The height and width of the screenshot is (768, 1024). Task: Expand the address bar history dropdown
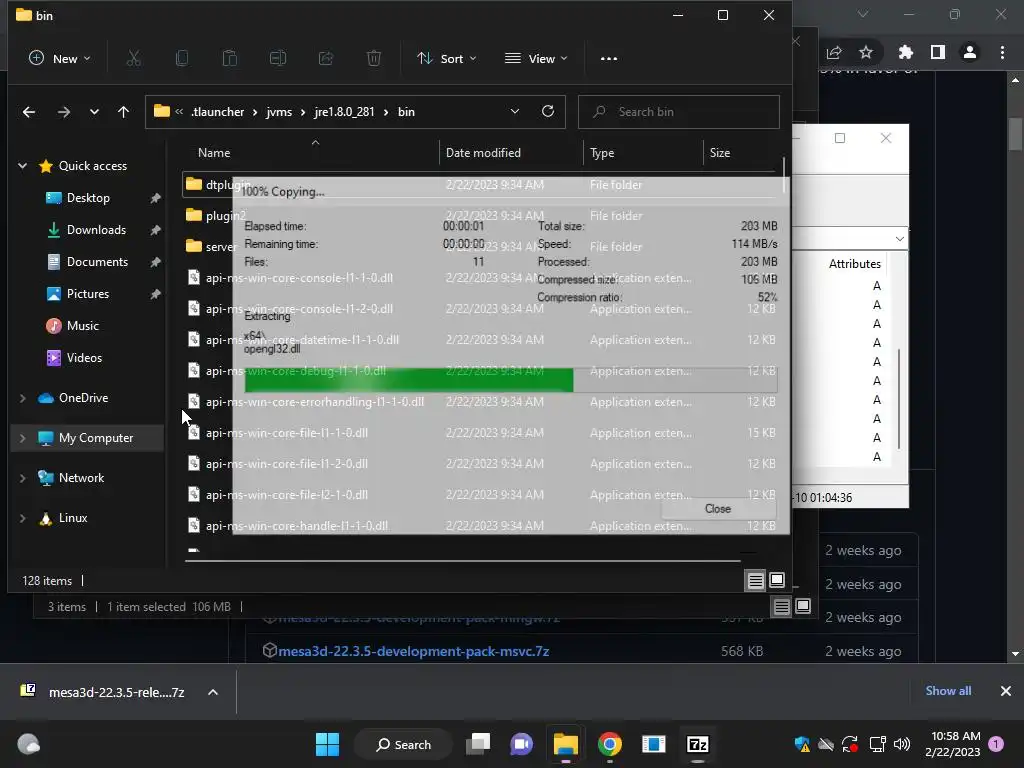point(515,112)
